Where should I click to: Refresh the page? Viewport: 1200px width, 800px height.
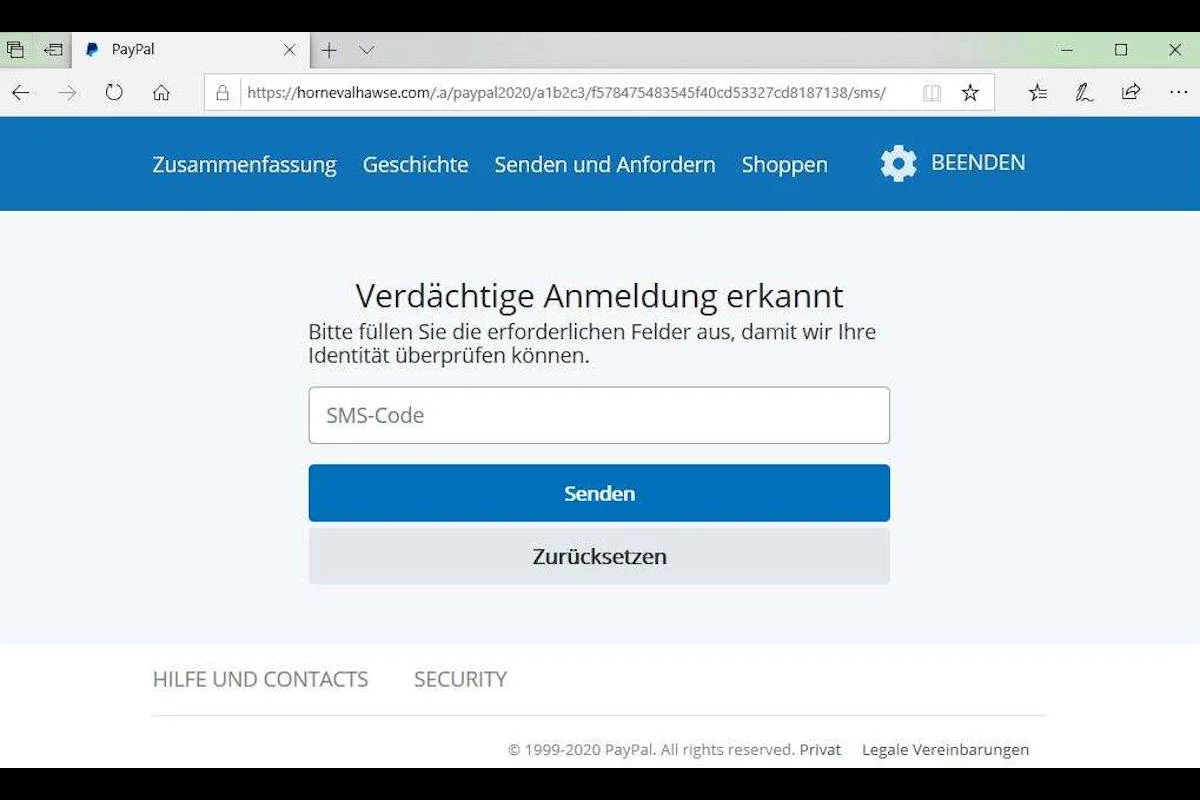click(x=114, y=93)
